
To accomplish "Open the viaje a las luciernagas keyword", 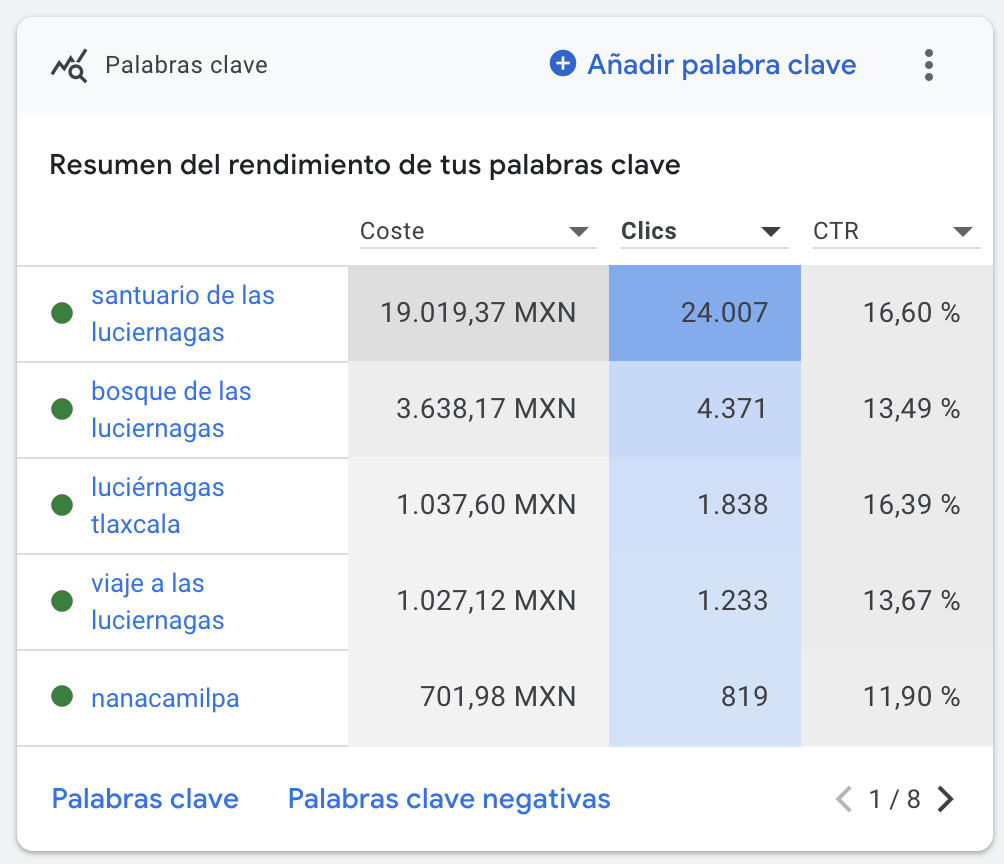I will click(x=157, y=600).
